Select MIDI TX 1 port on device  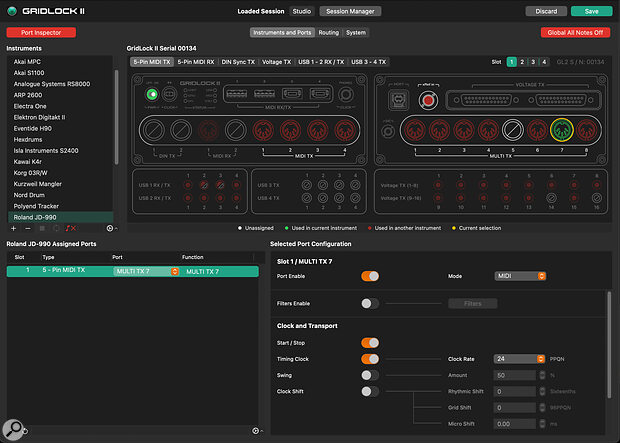263,130
